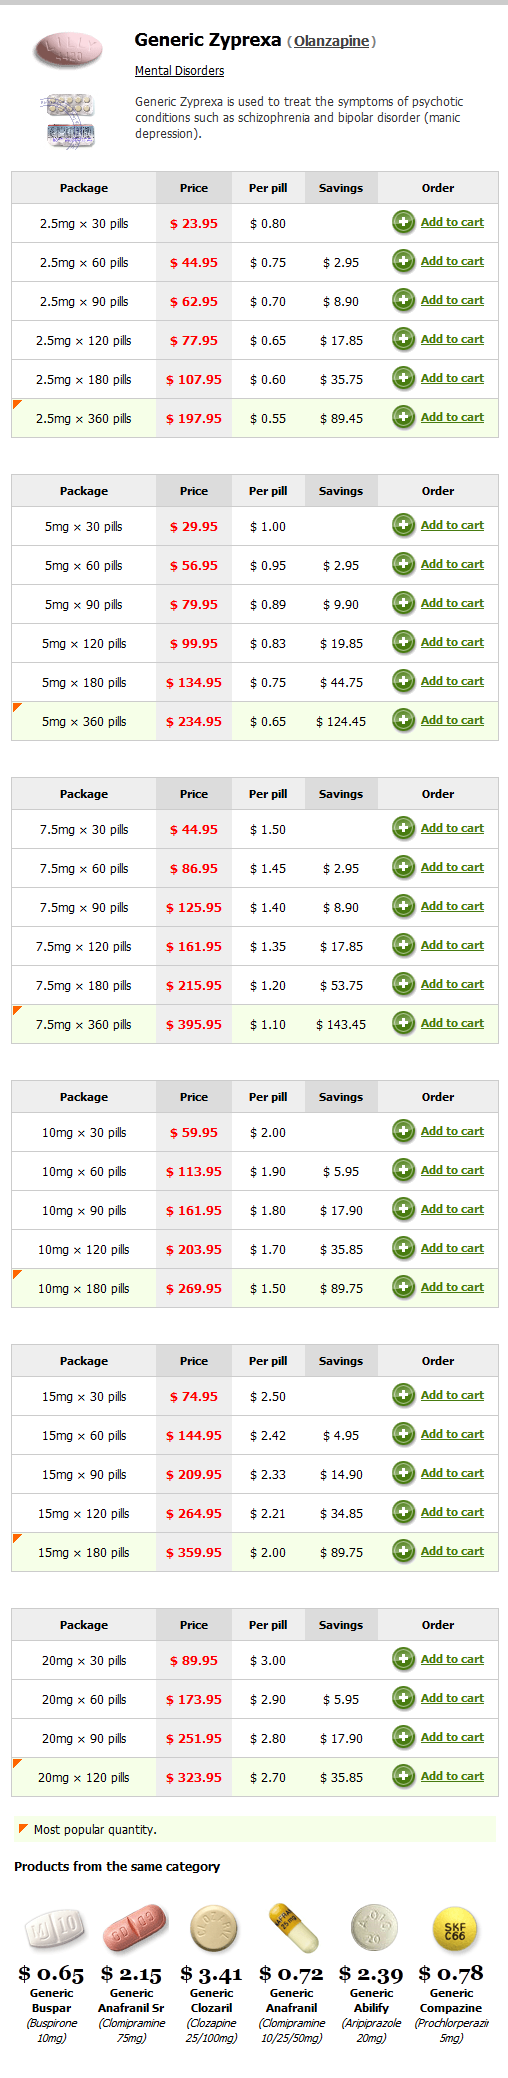Click green plus icon for 7.5mg × 90 pills

tap(403, 906)
